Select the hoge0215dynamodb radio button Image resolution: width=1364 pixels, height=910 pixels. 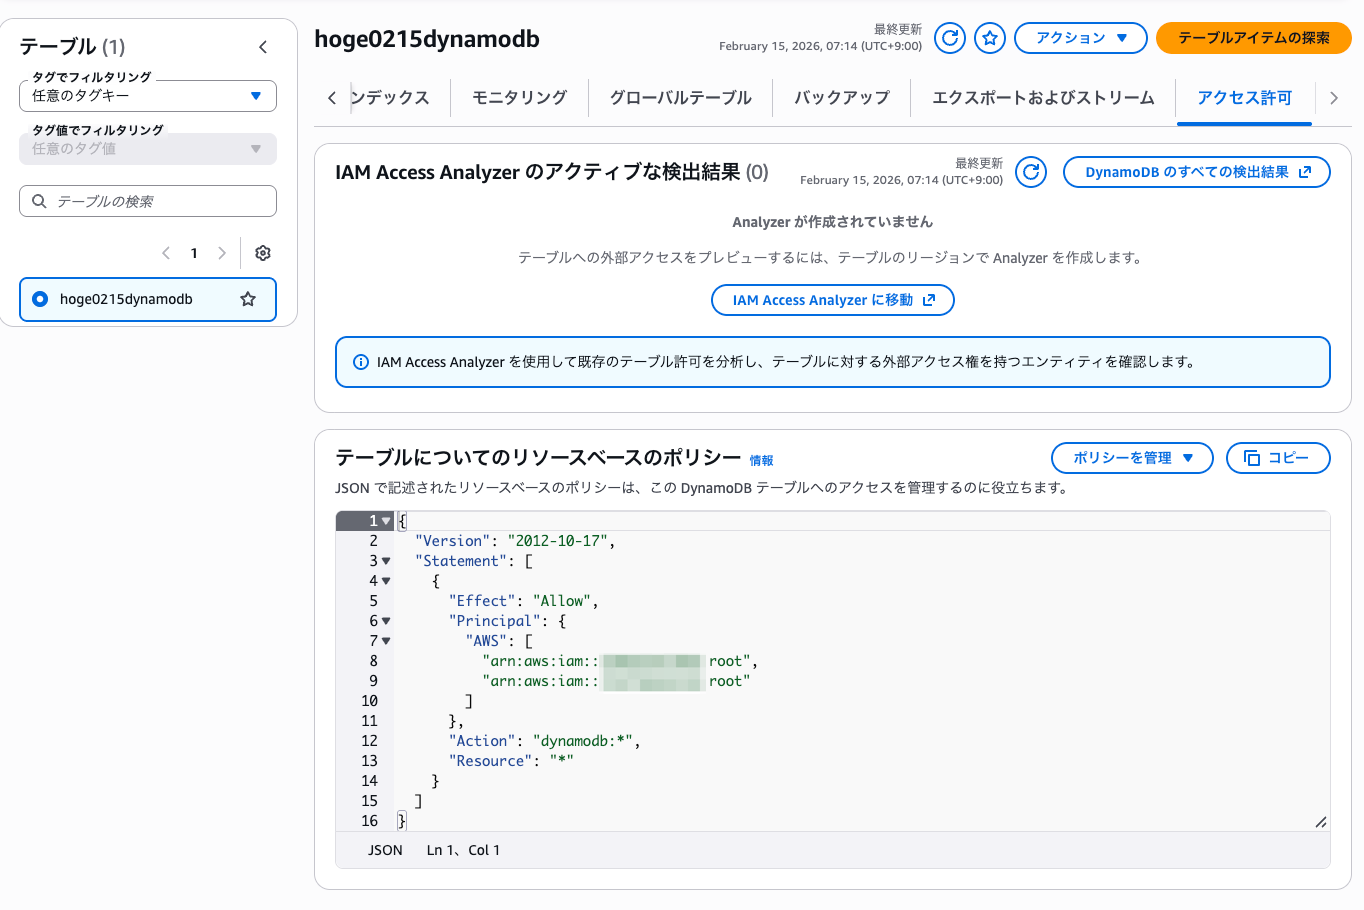coord(40,299)
